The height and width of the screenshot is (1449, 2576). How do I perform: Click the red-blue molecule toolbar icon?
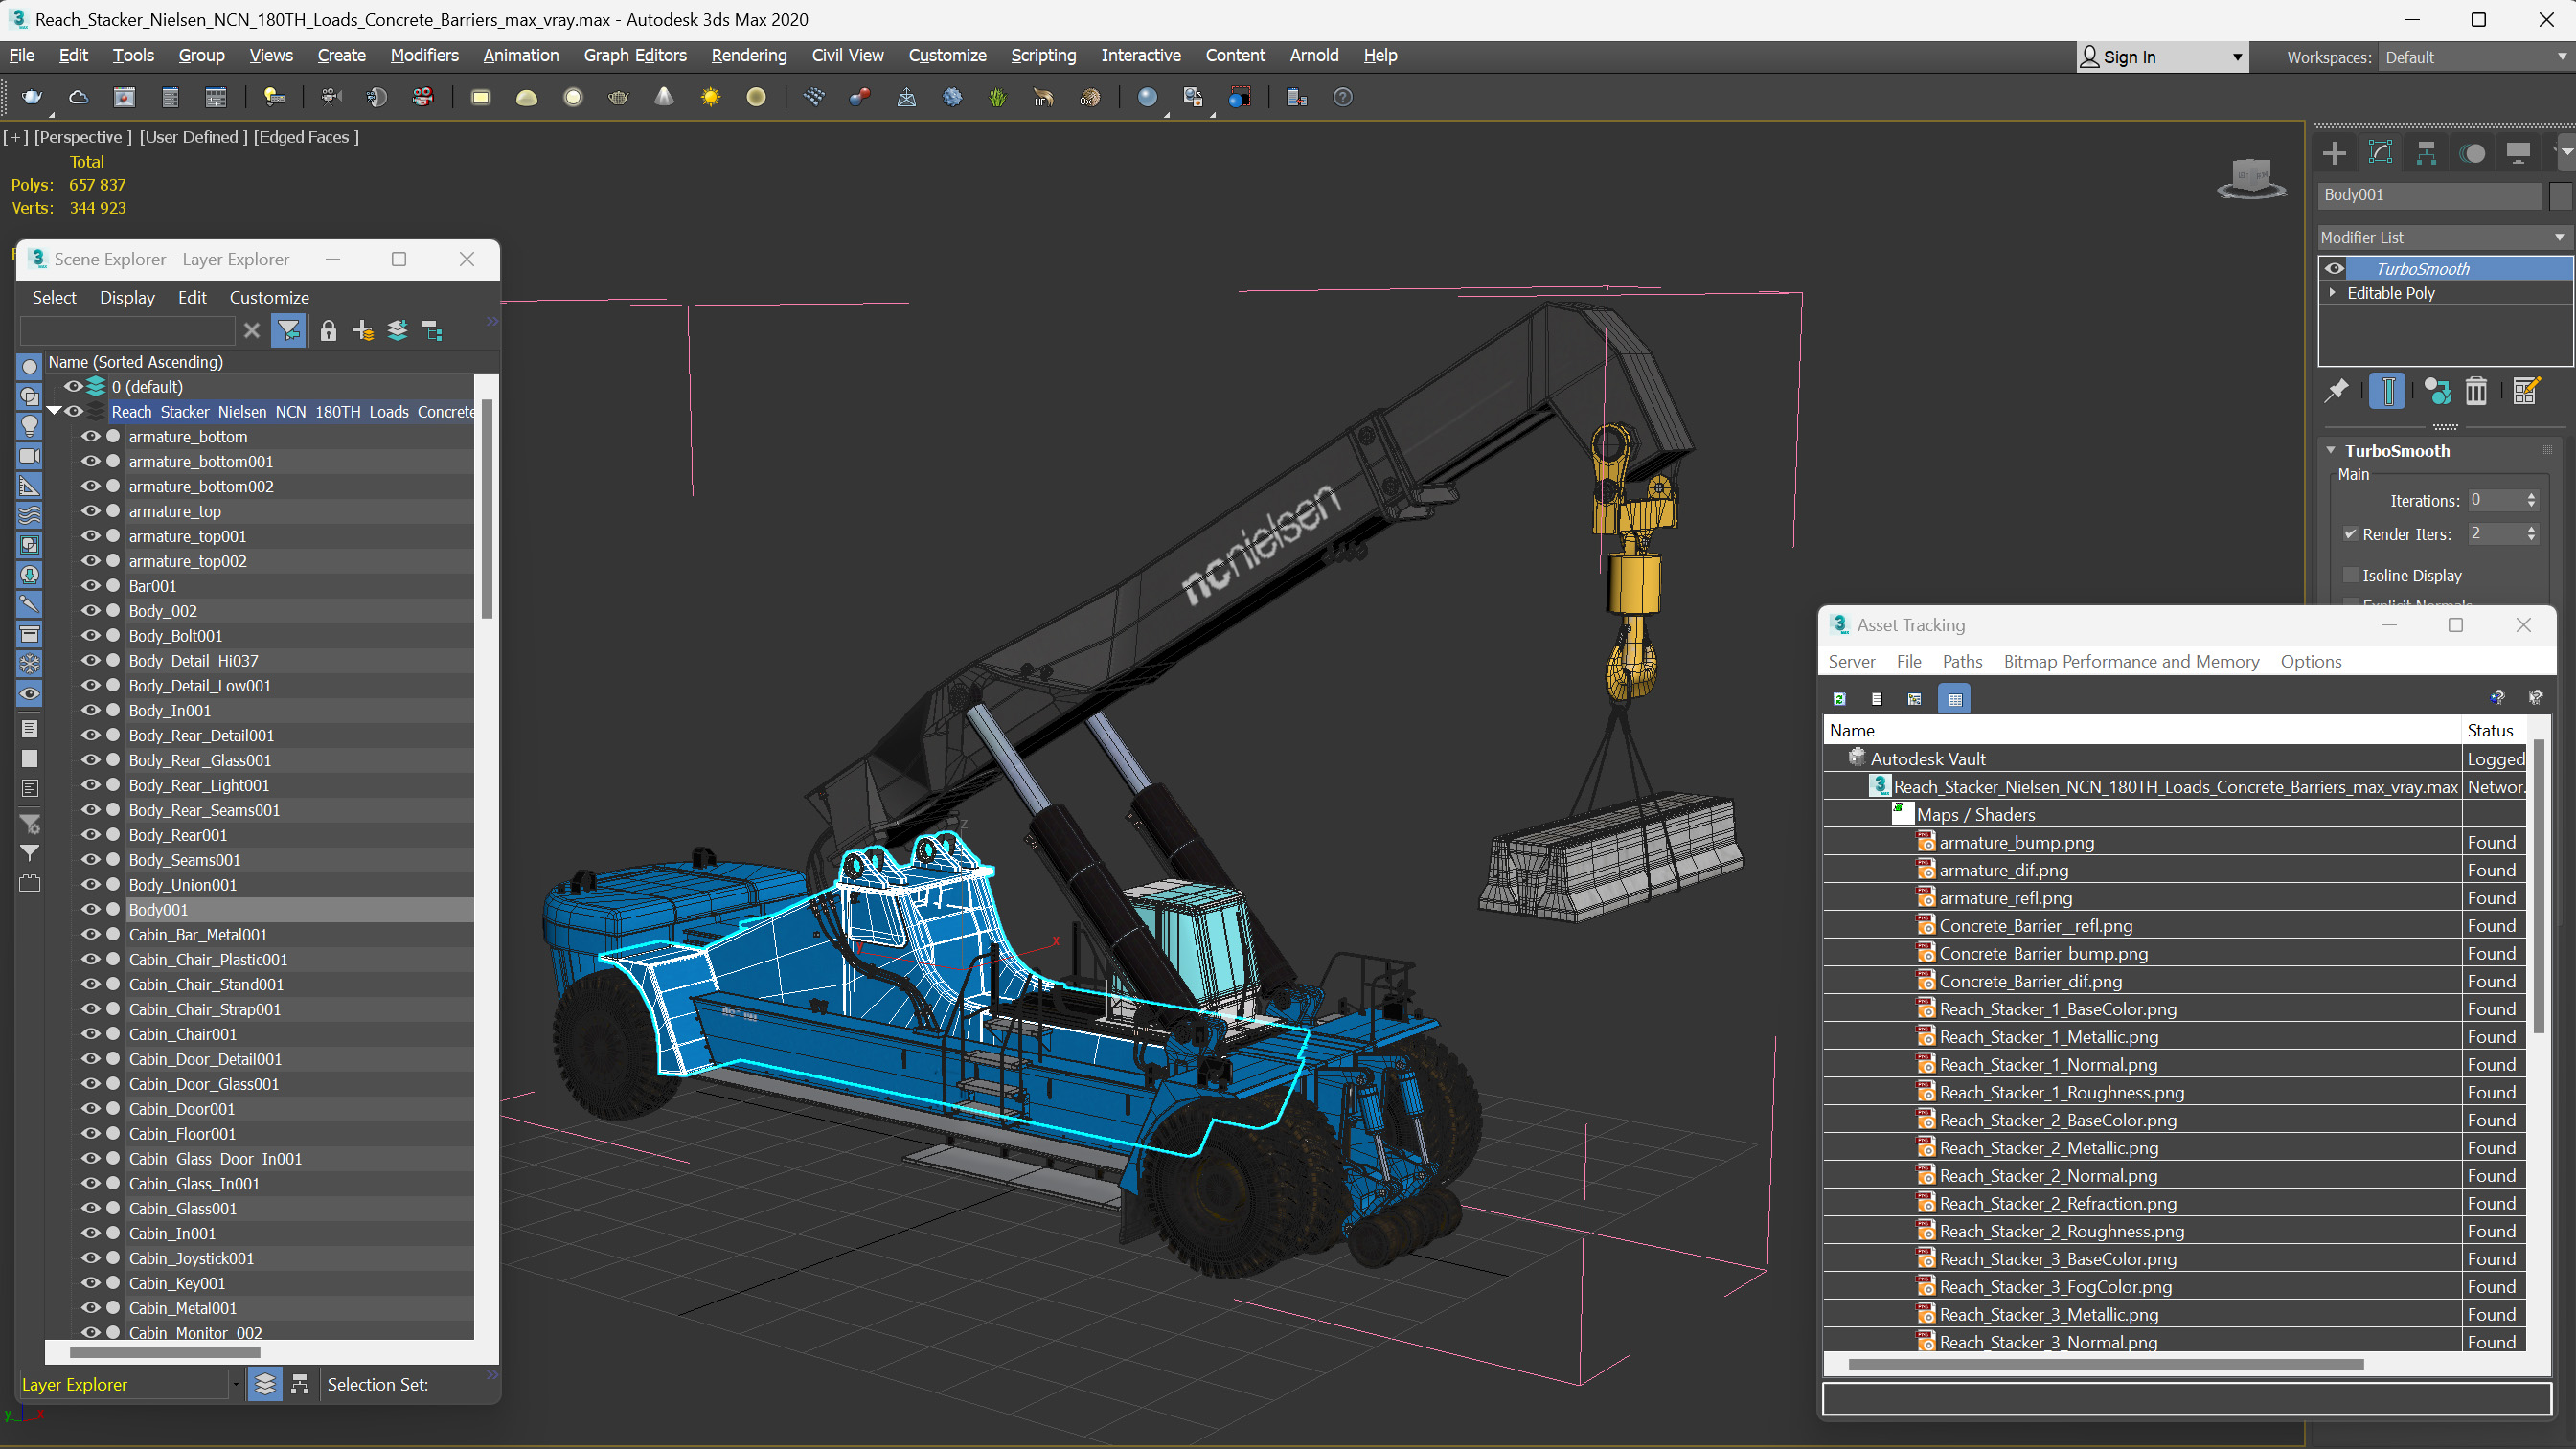pyautogui.click(x=859, y=97)
